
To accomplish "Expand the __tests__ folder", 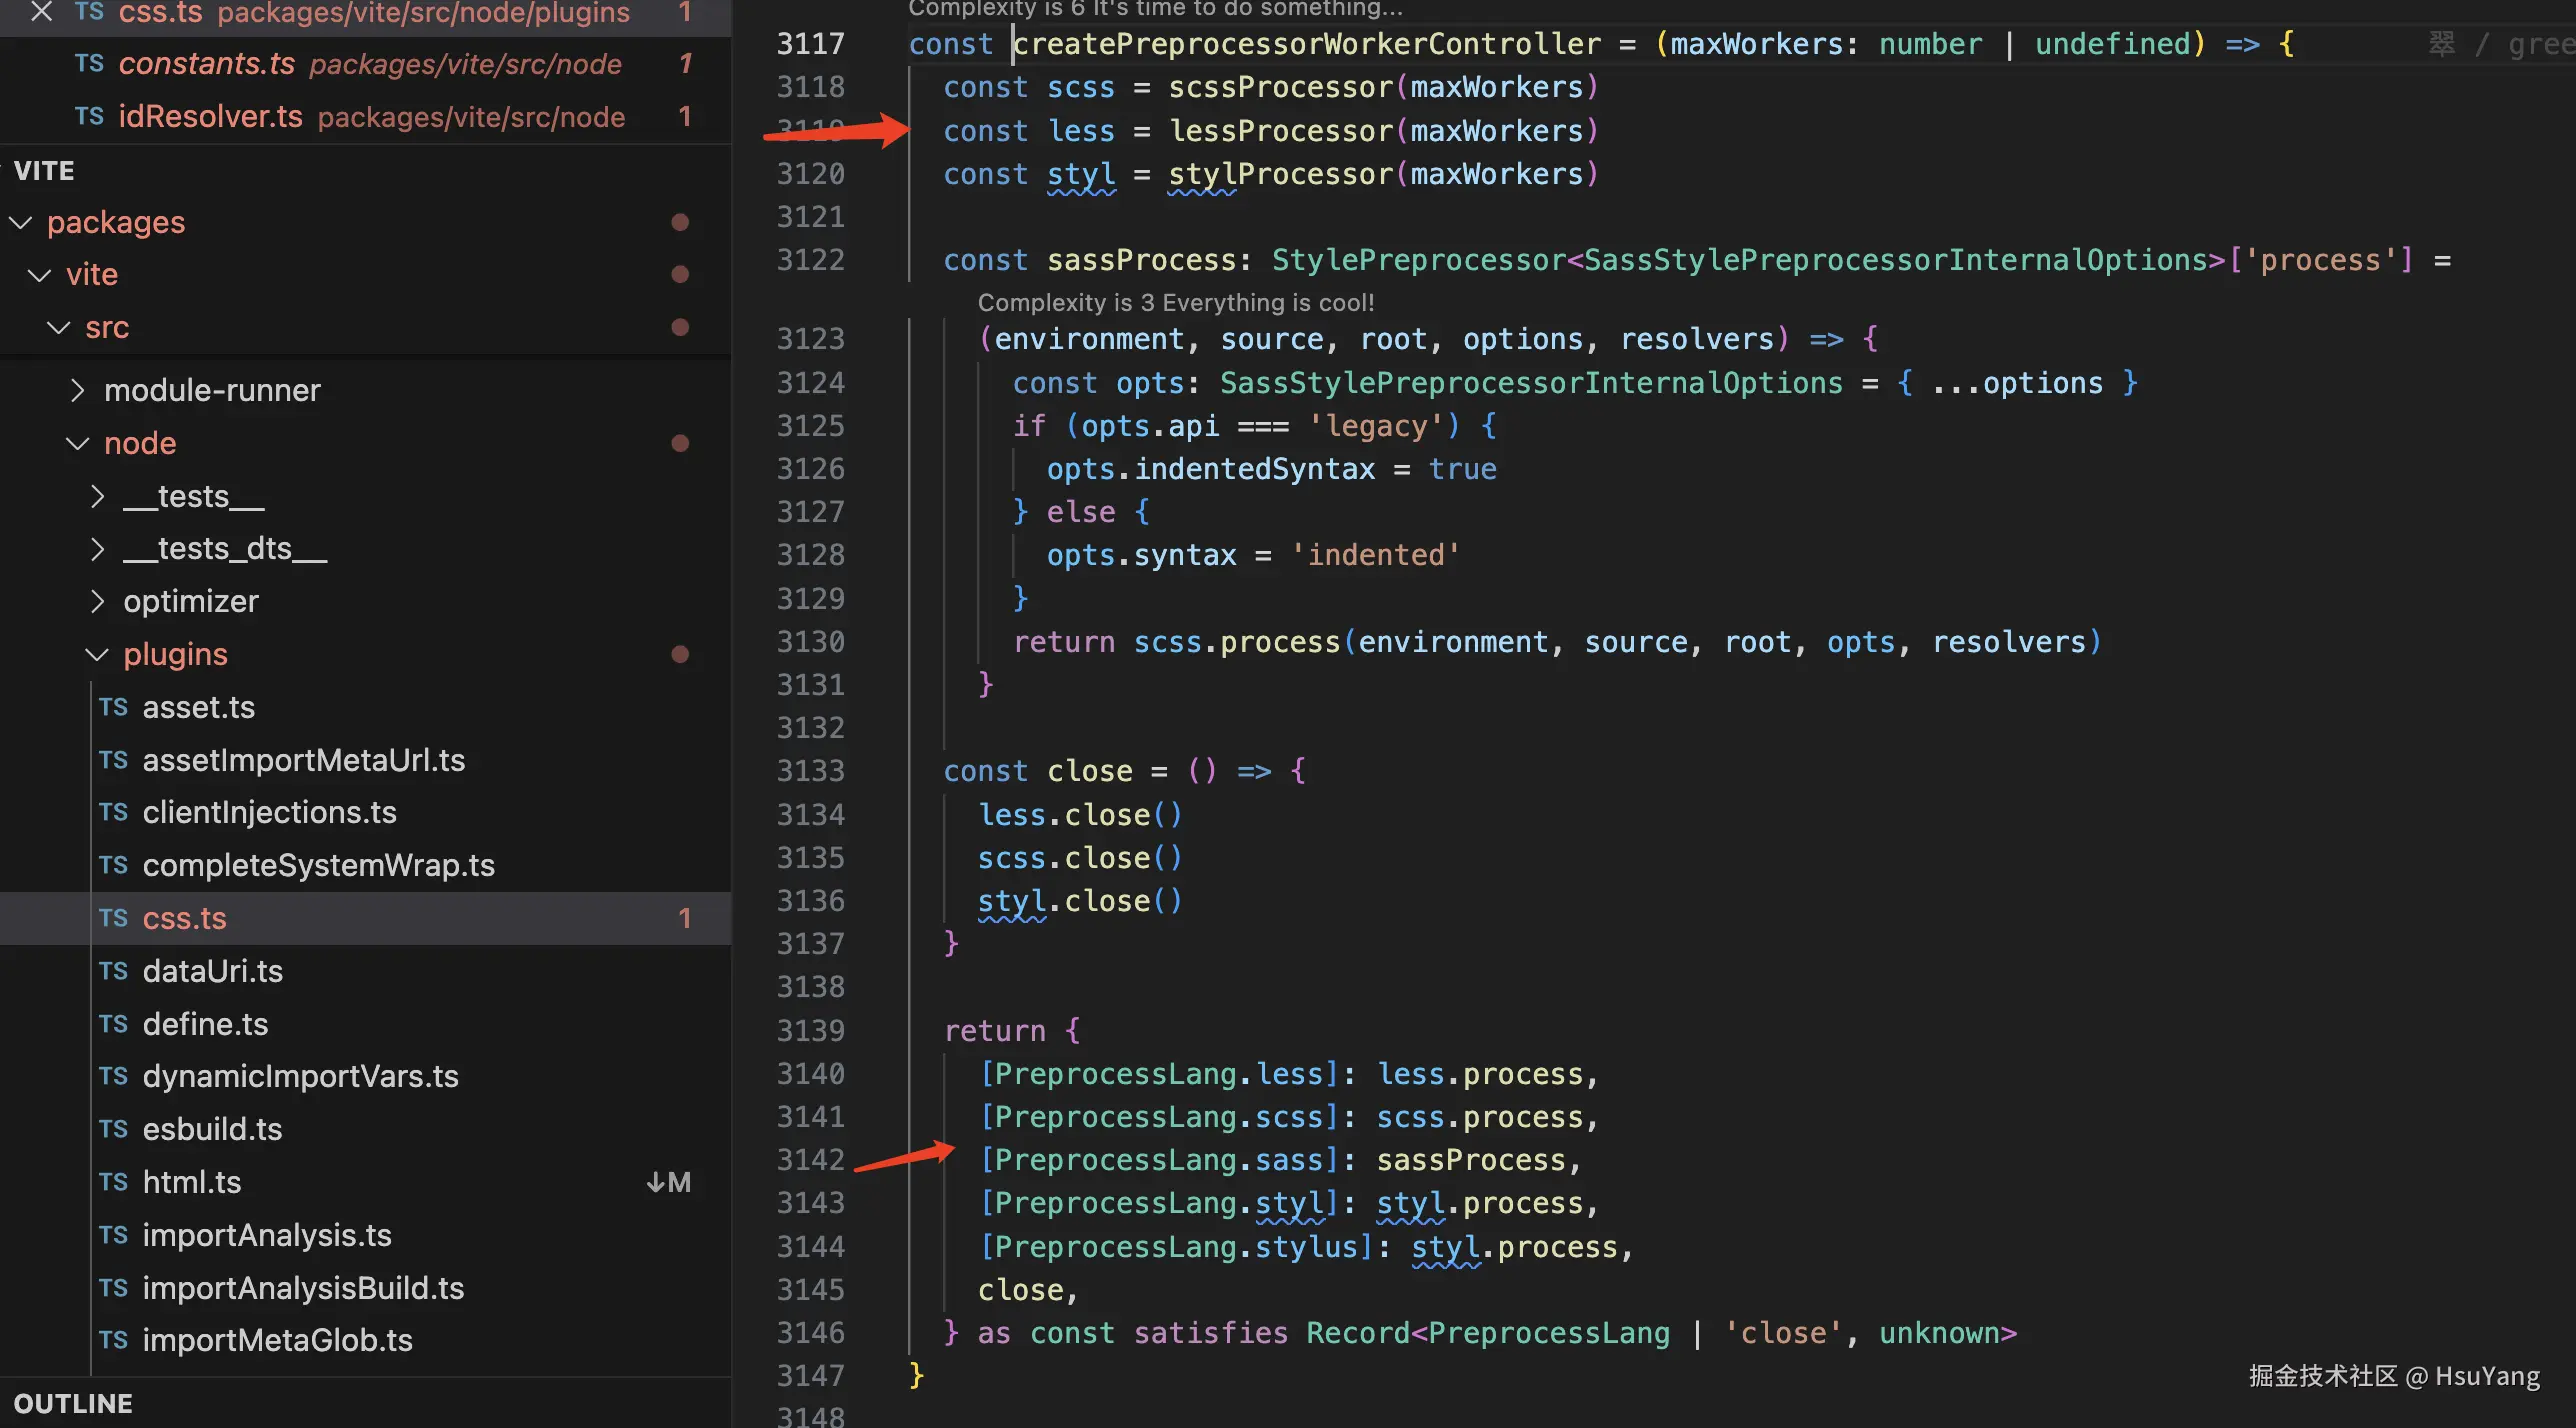I will [97, 496].
